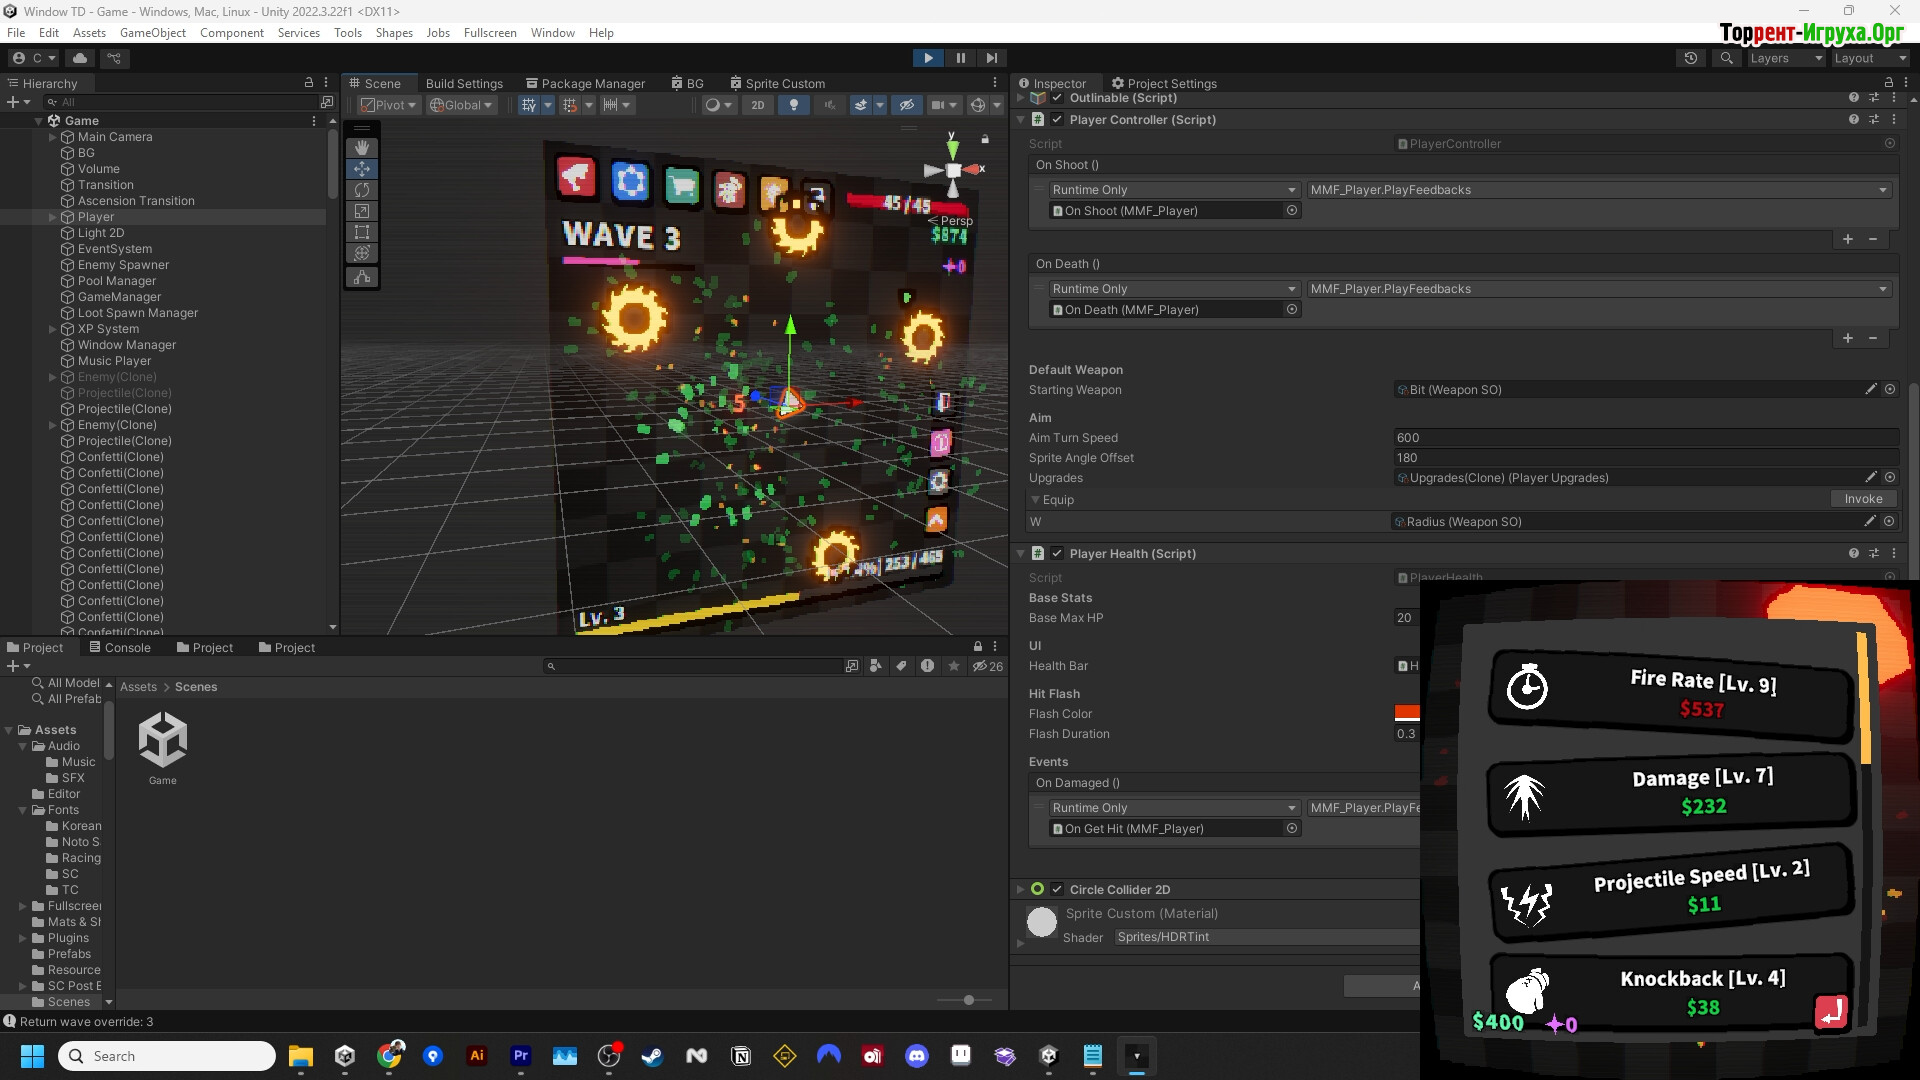Open the Layers dropdown

1785,58
